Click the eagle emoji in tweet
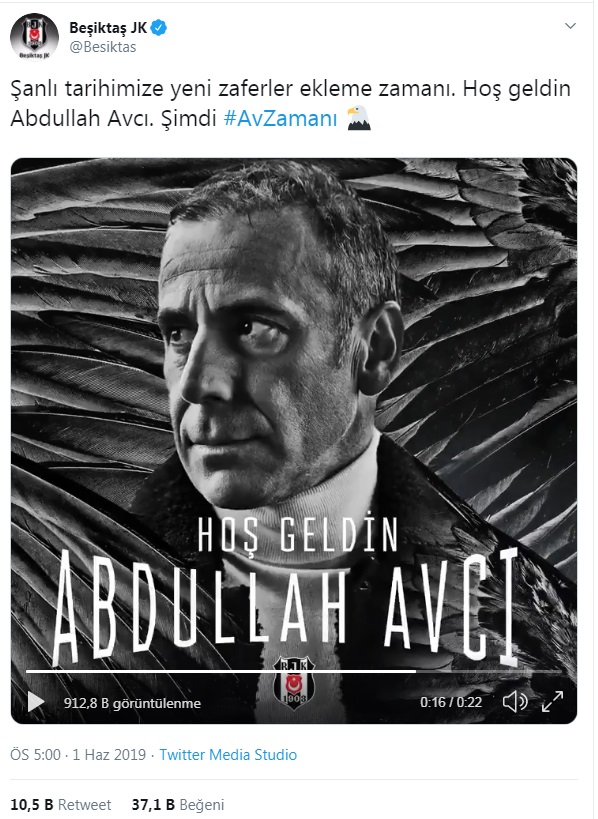598x819 pixels. (359, 118)
